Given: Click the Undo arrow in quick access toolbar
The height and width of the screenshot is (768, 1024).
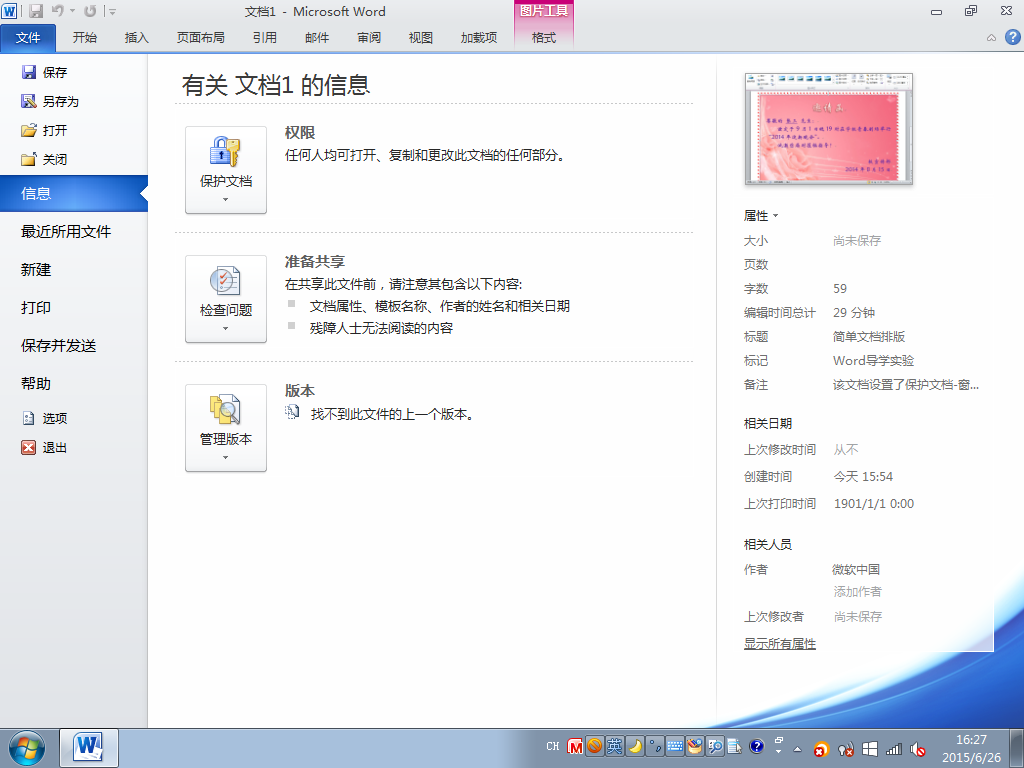Looking at the screenshot, I should [57, 11].
